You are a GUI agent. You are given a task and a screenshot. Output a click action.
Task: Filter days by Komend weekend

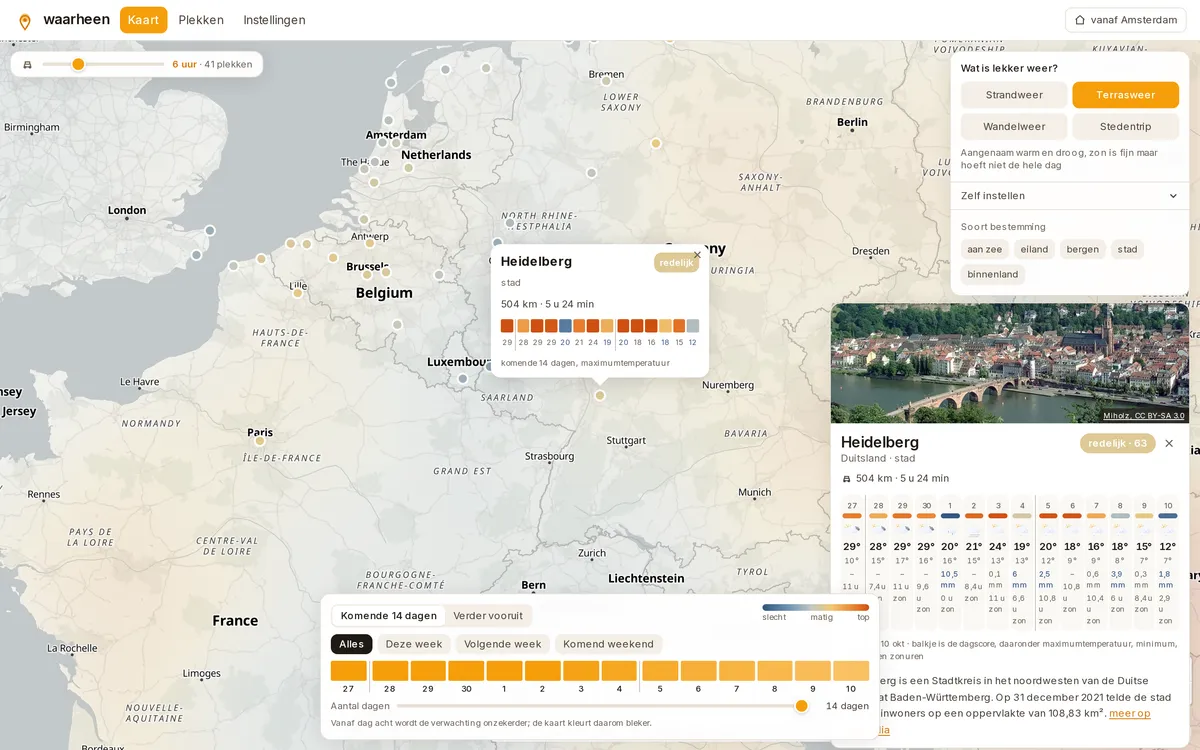(x=608, y=644)
